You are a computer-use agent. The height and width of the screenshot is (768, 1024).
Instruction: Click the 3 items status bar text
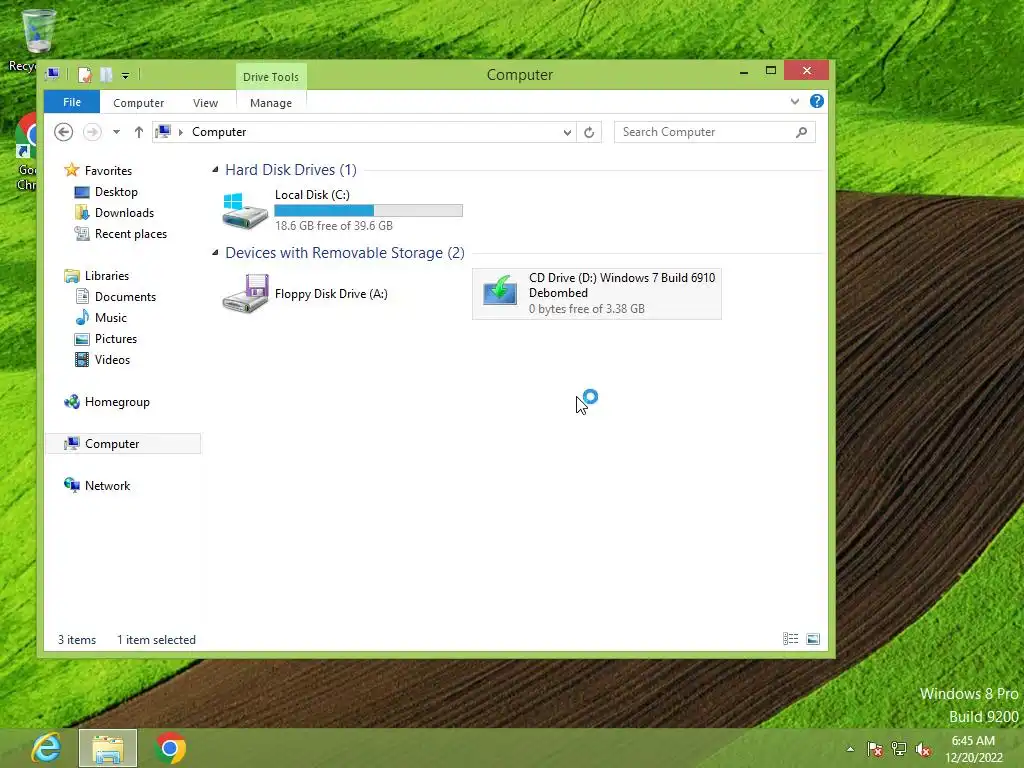pyautogui.click(x=76, y=640)
